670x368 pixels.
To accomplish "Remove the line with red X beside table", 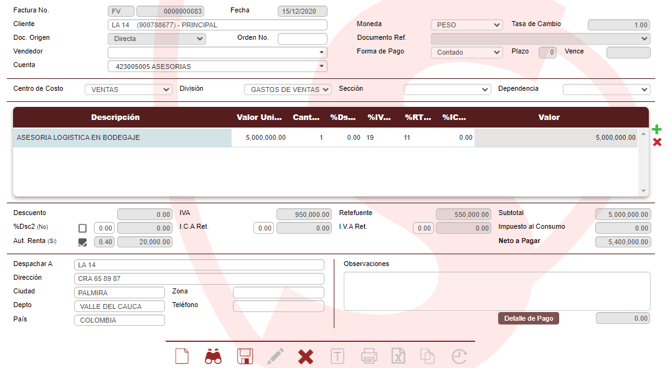I will (x=657, y=142).
